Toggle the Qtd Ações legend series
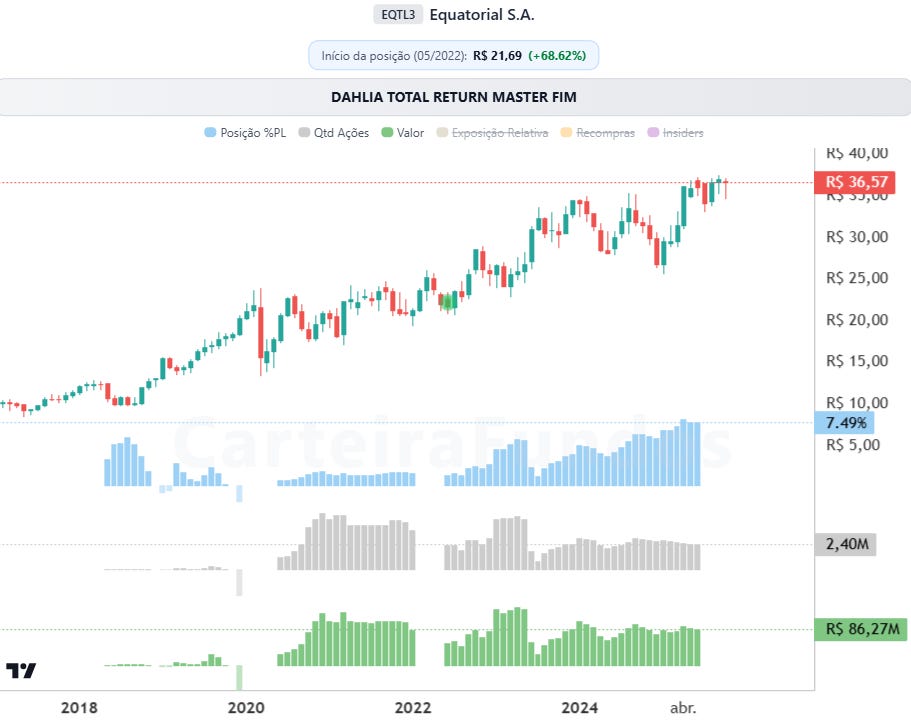The height and width of the screenshot is (720, 911). tap(333, 133)
